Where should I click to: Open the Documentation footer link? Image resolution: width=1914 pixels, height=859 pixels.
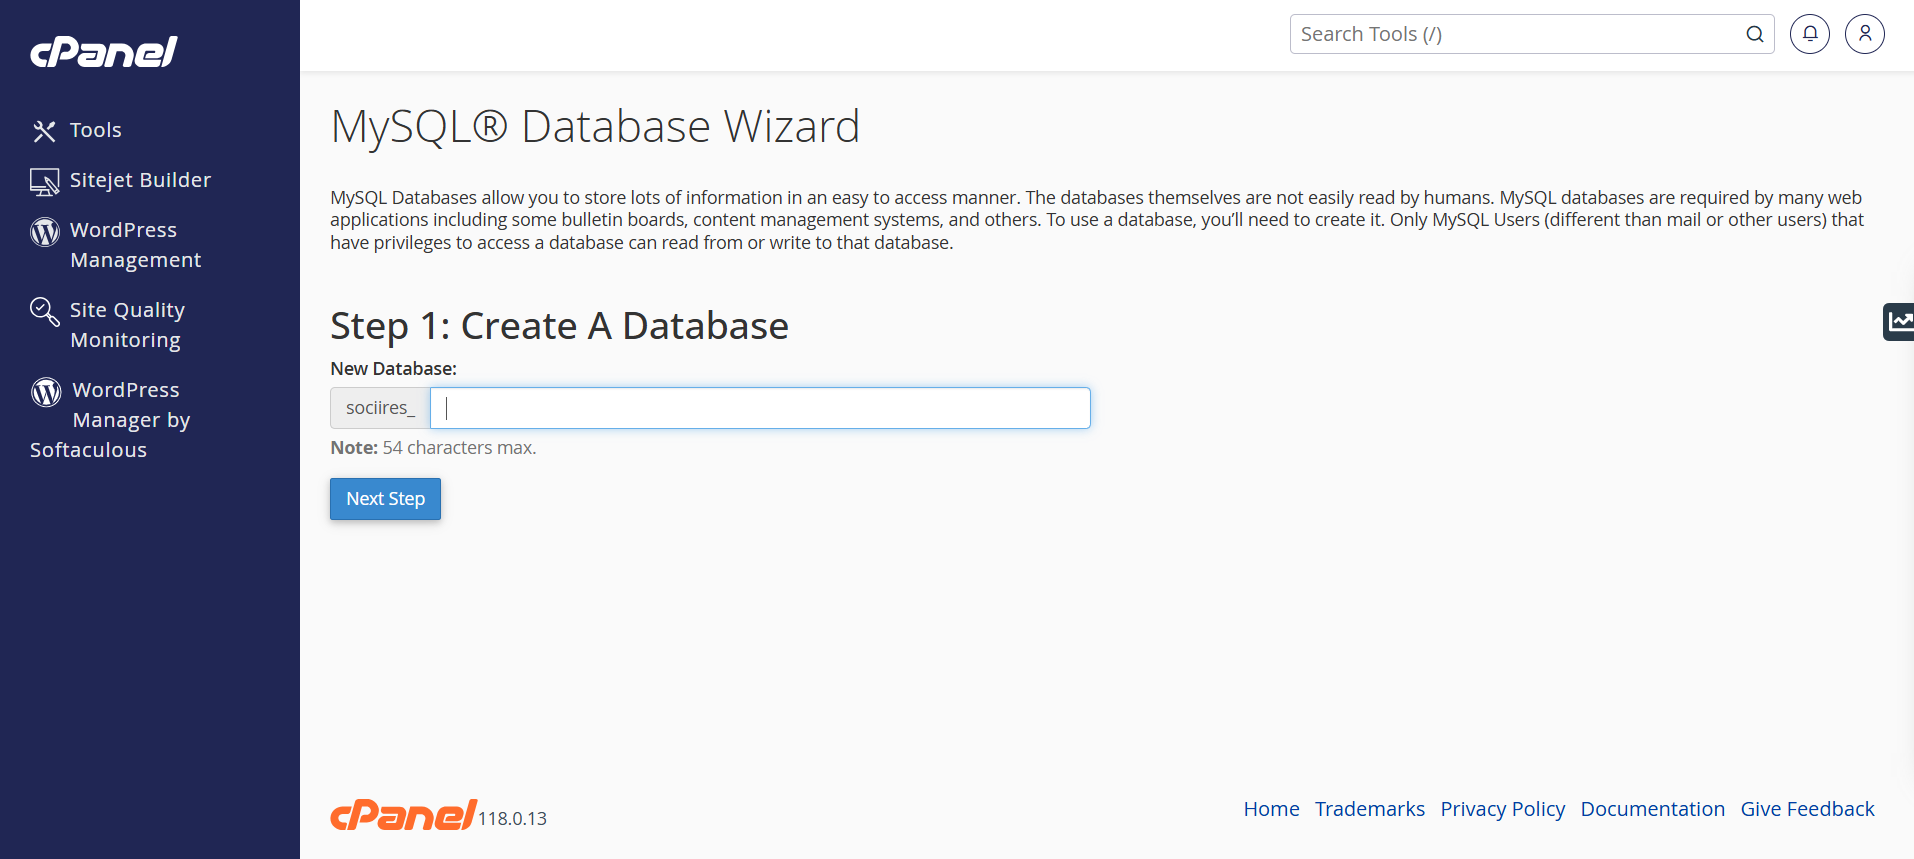point(1652,809)
